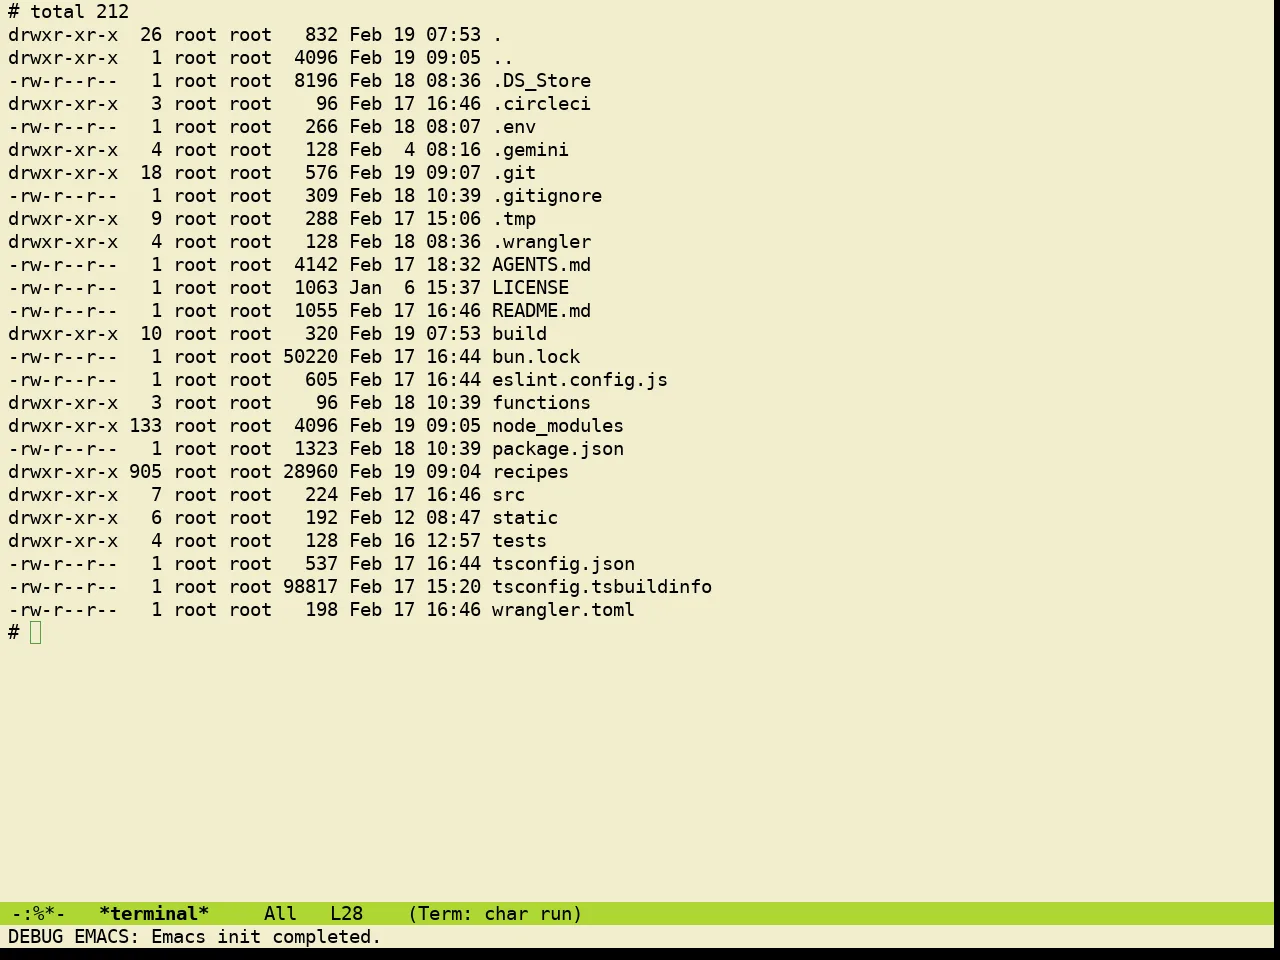Select the LICENSE file name
The height and width of the screenshot is (960, 1280).
tap(530, 288)
